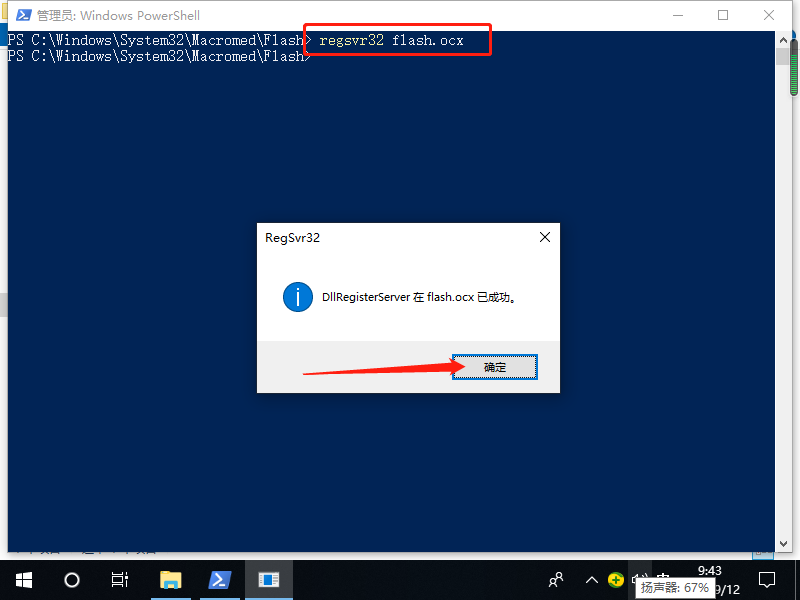
Task: Click the green security icon in system tray
Action: pos(615,580)
